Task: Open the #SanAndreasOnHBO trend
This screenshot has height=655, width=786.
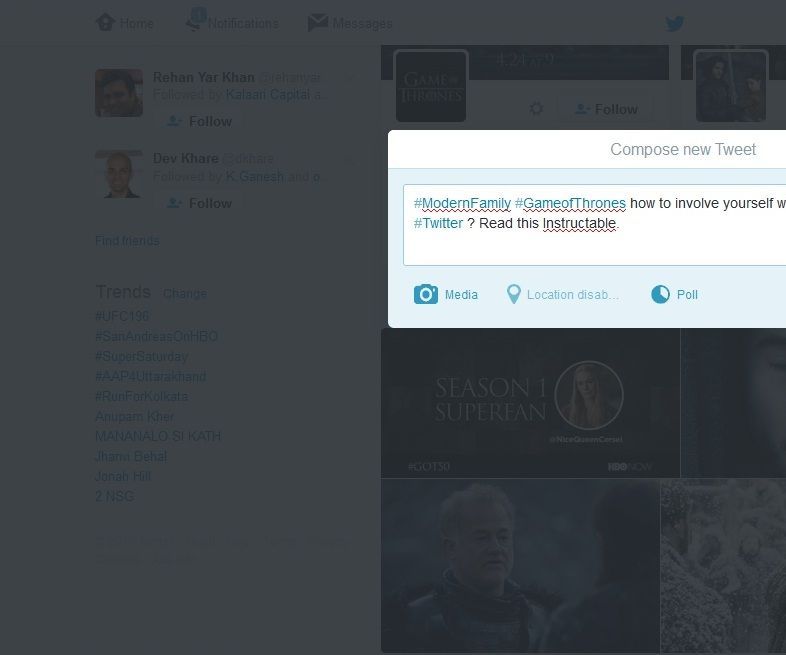Action: [x=156, y=336]
